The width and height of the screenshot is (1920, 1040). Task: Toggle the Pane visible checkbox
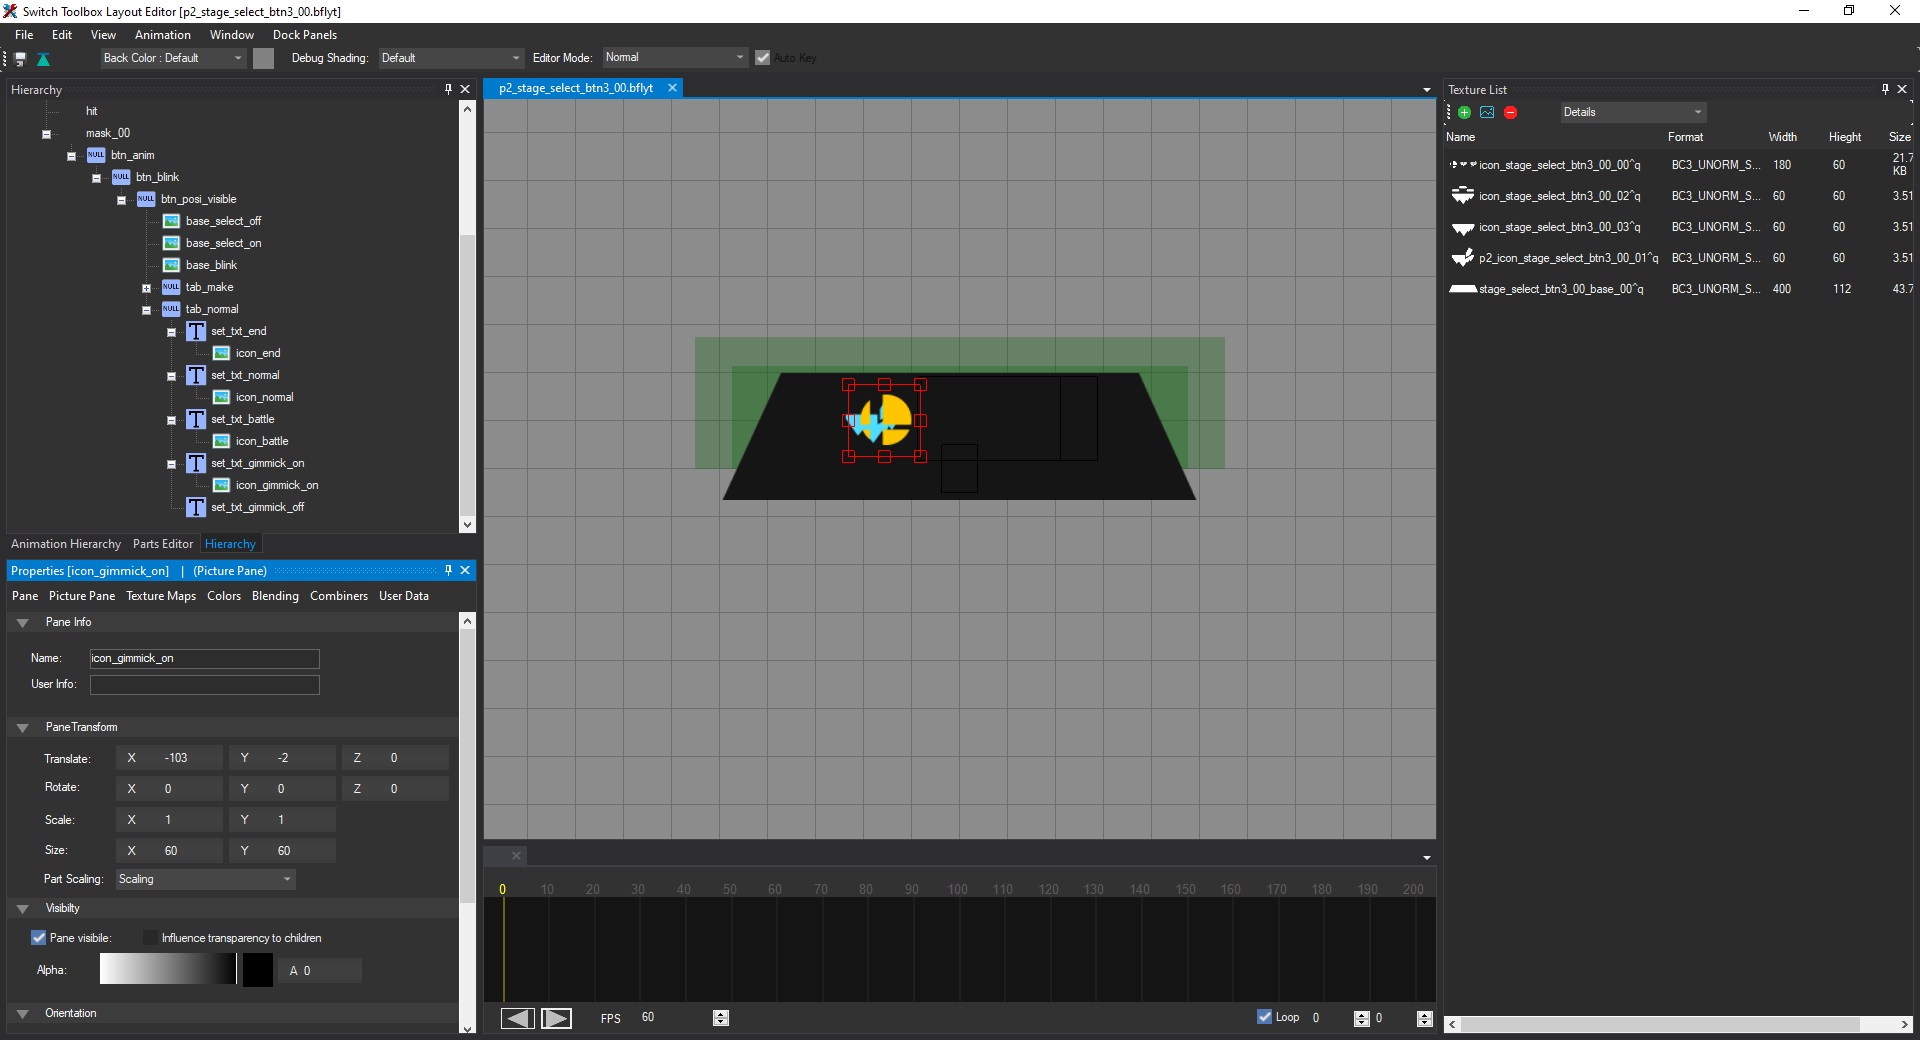point(39,938)
